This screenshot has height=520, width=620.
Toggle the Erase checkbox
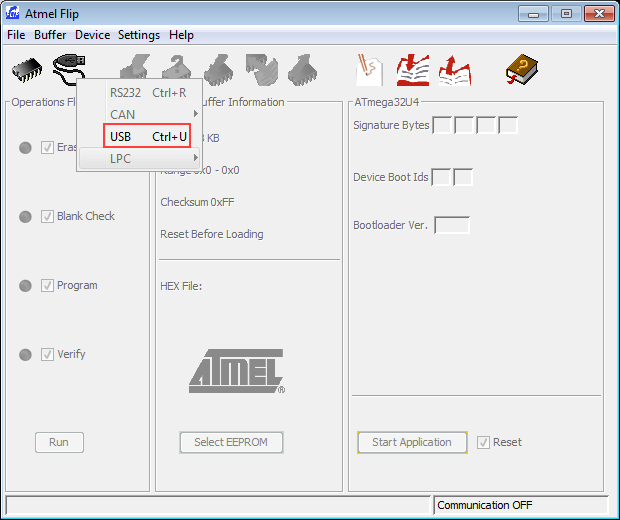47,148
